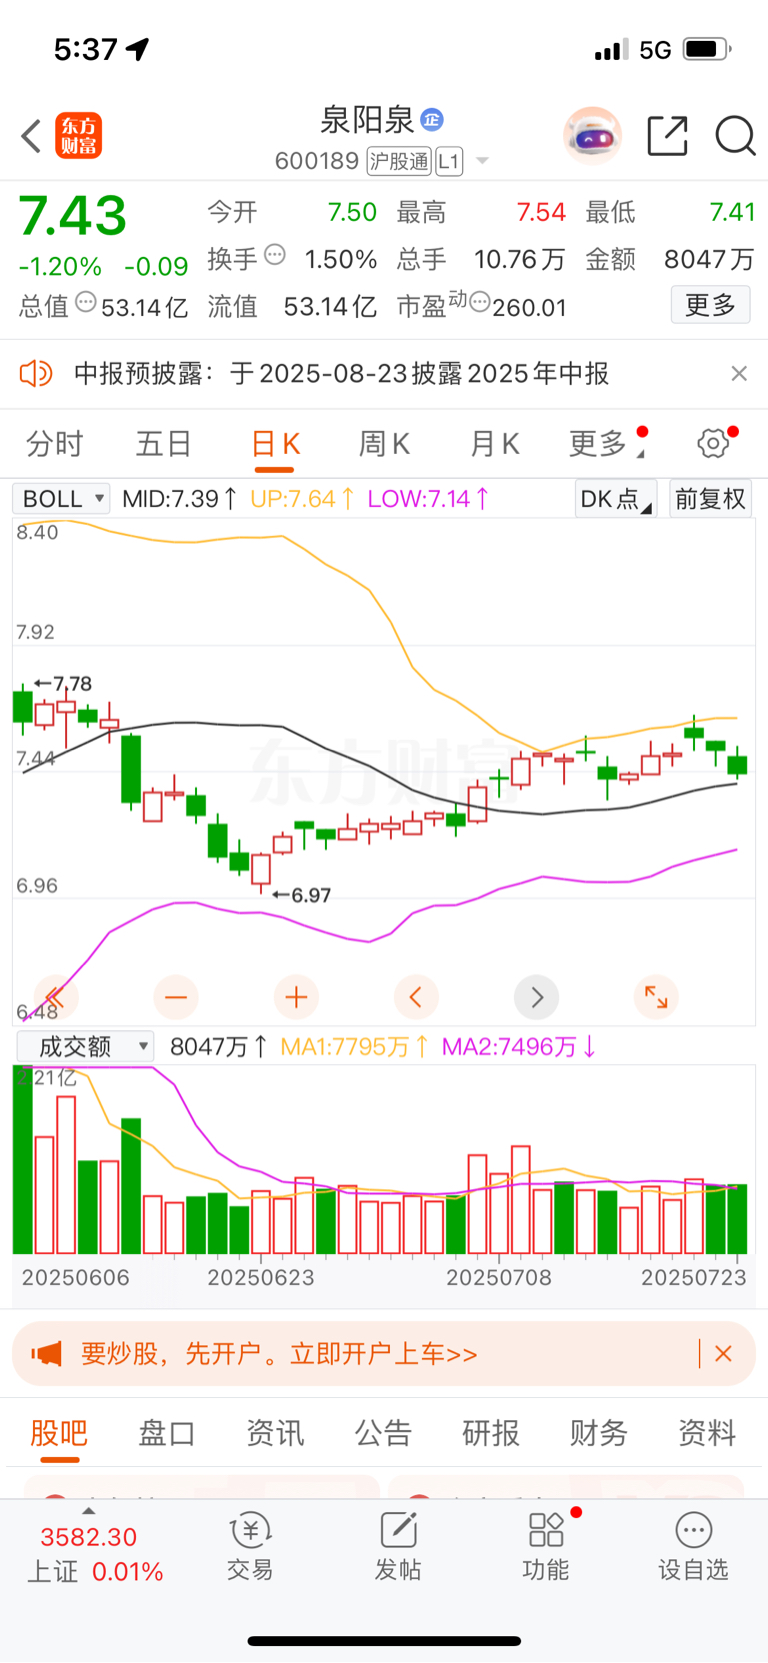The height and width of the screenshot is (1663, 768).
Task: Switch to 资讯 tab
Action: click(275, 1433)
